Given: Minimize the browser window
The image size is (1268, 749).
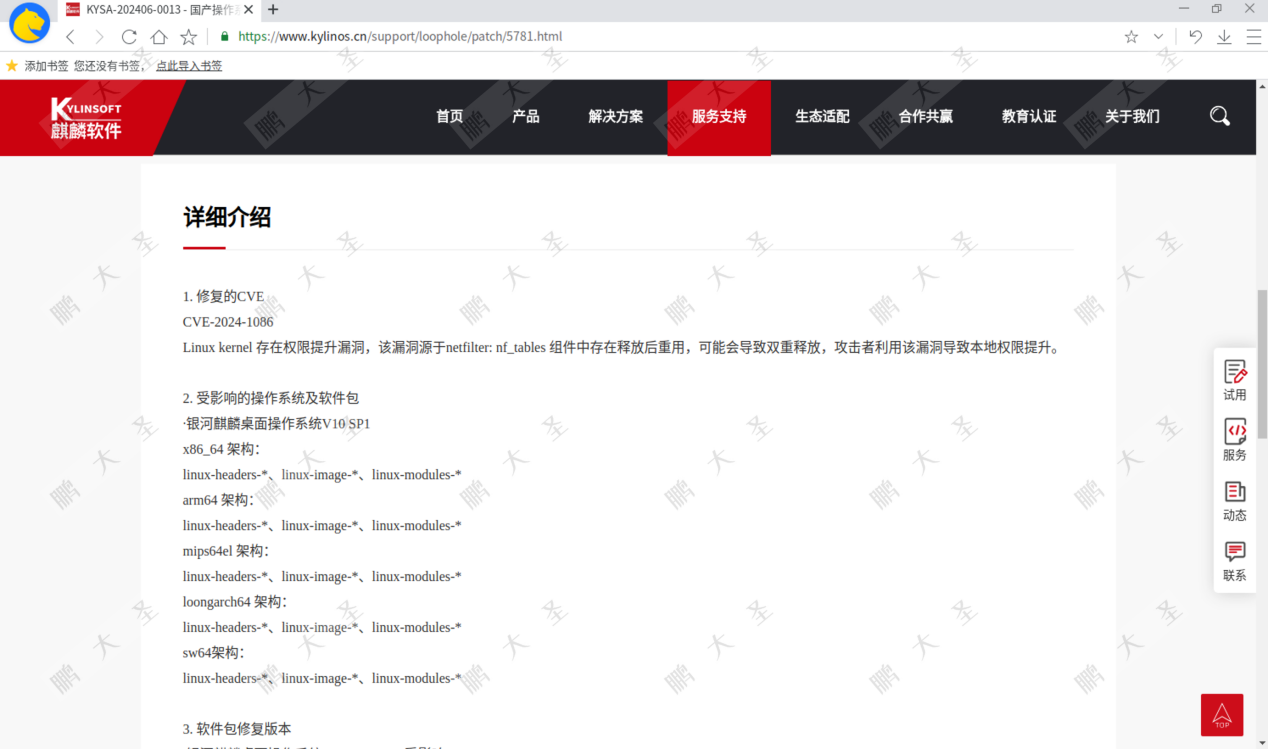Looking at the screenshot, I should (1185, 9).
